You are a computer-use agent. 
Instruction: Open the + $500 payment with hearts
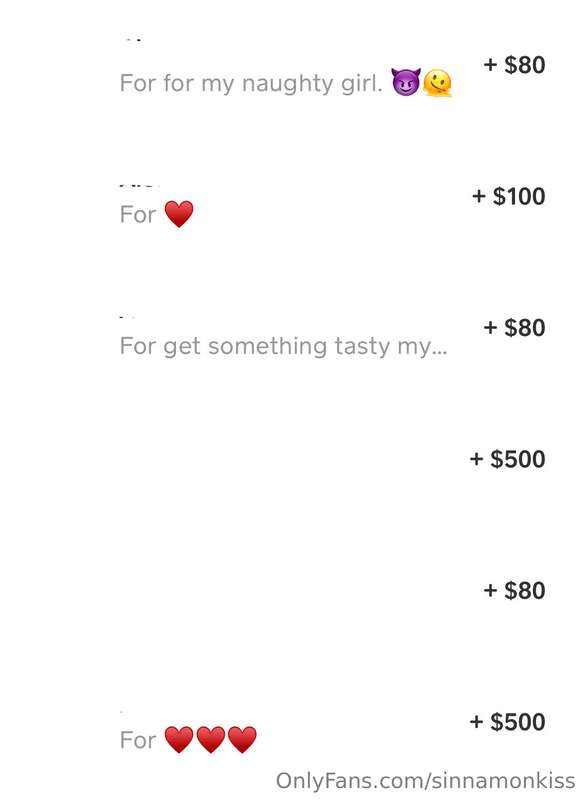(x=508, y=722)
